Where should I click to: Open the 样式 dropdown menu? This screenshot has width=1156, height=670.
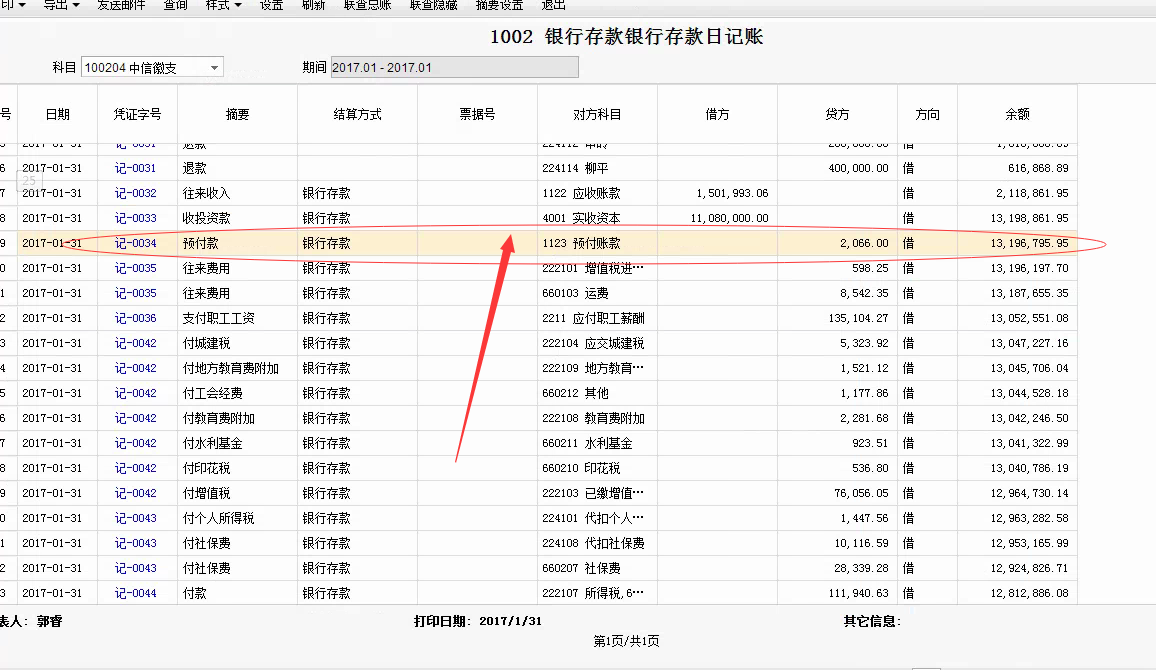coord(223,5)
